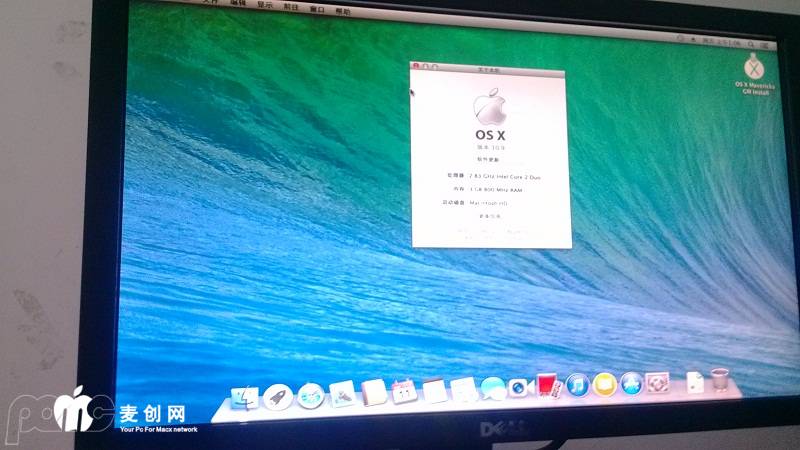Open the Photo Booth dock icon

coord(546,386)
